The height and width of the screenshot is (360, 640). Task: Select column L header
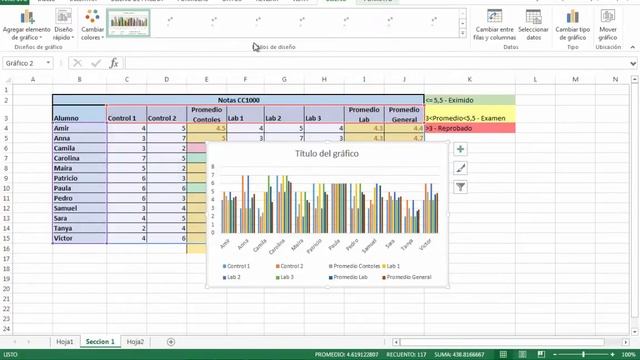(535, 79)
